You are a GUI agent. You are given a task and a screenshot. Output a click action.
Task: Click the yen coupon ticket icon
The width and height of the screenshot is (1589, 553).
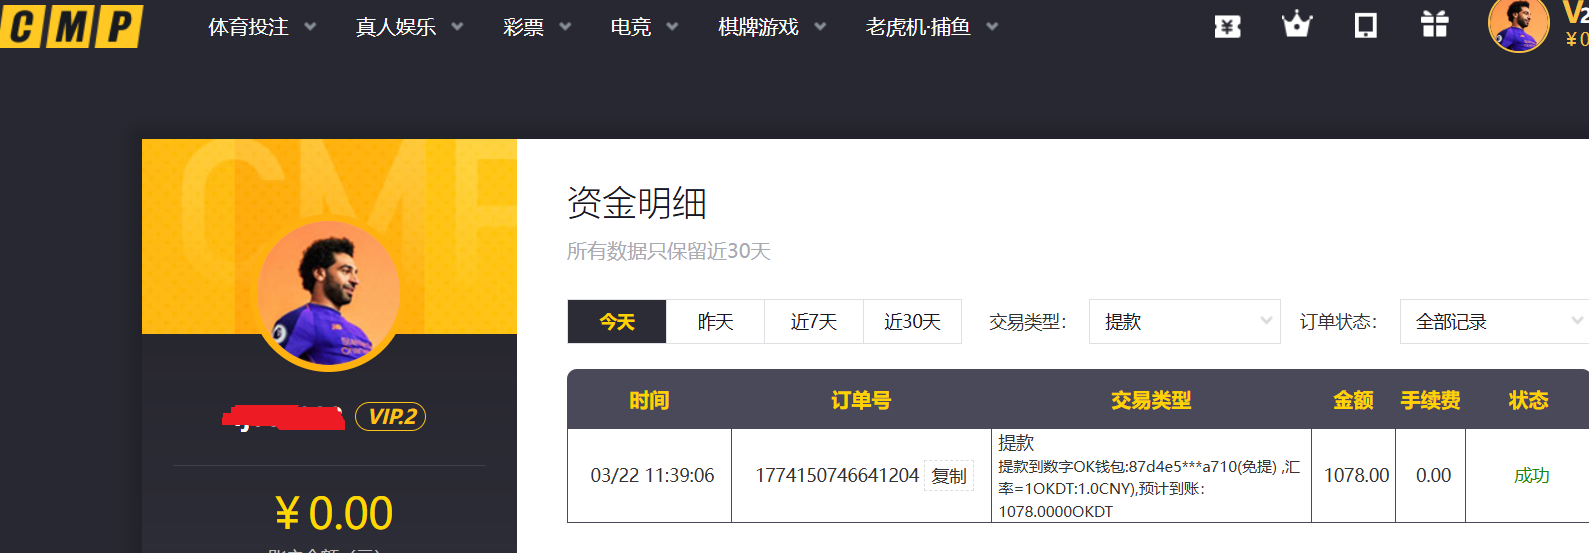[x=1227, y=27]
